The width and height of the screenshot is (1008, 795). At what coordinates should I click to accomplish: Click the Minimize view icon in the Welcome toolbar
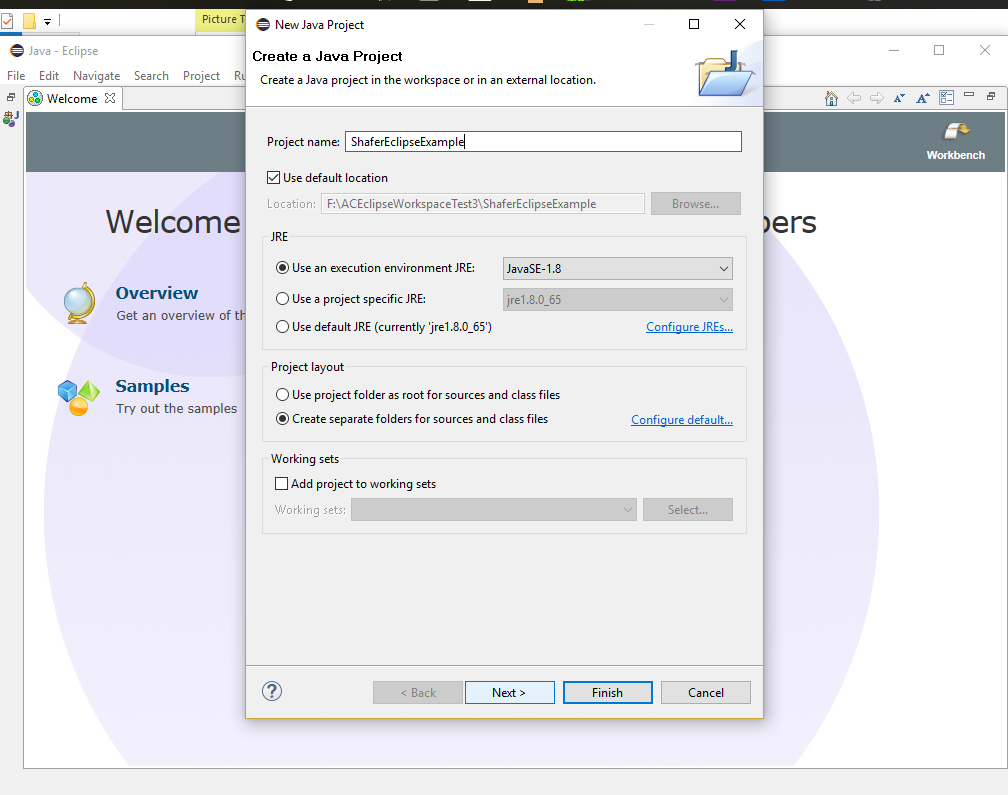click(x=969, y=95)
